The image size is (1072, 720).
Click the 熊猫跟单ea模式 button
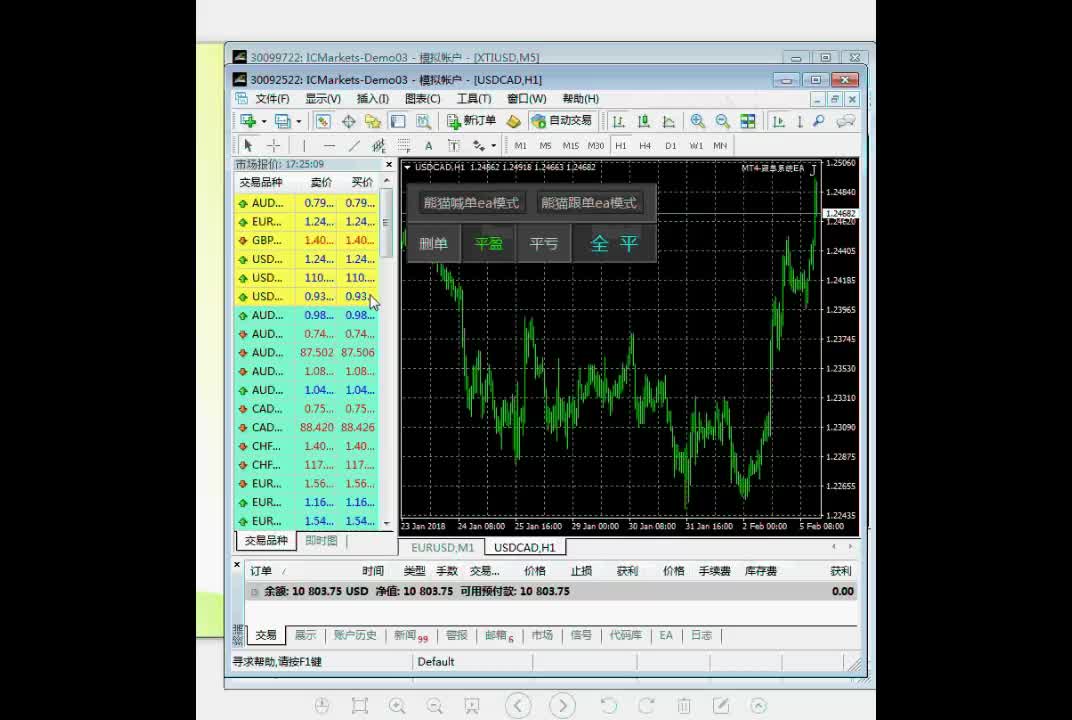(x=589, y=203)
